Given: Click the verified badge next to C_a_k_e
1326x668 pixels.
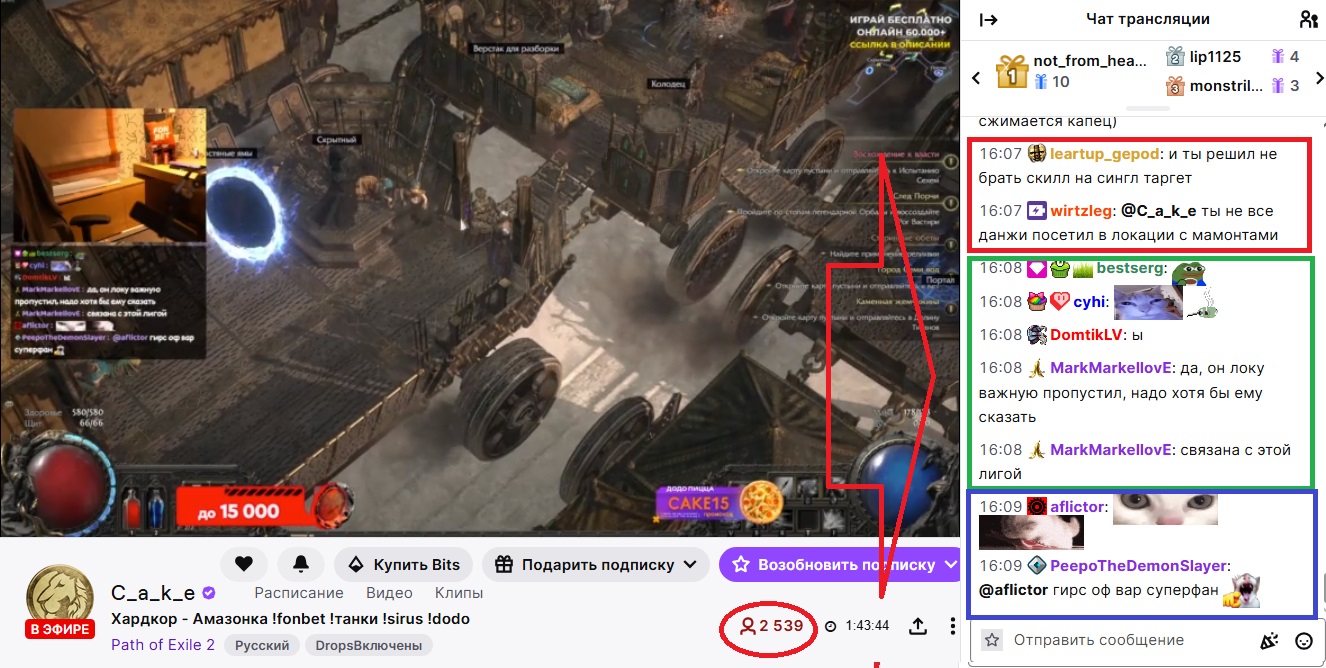Looking at the screenshot, I should [x=209, y=593].
